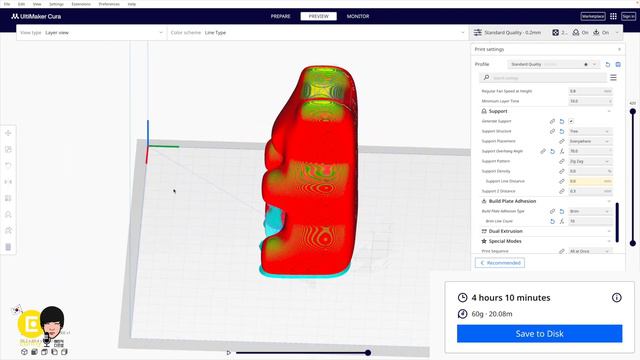640x360 pixels.
Task: Click the simulation path slider handle
Action: click(368, 353)
